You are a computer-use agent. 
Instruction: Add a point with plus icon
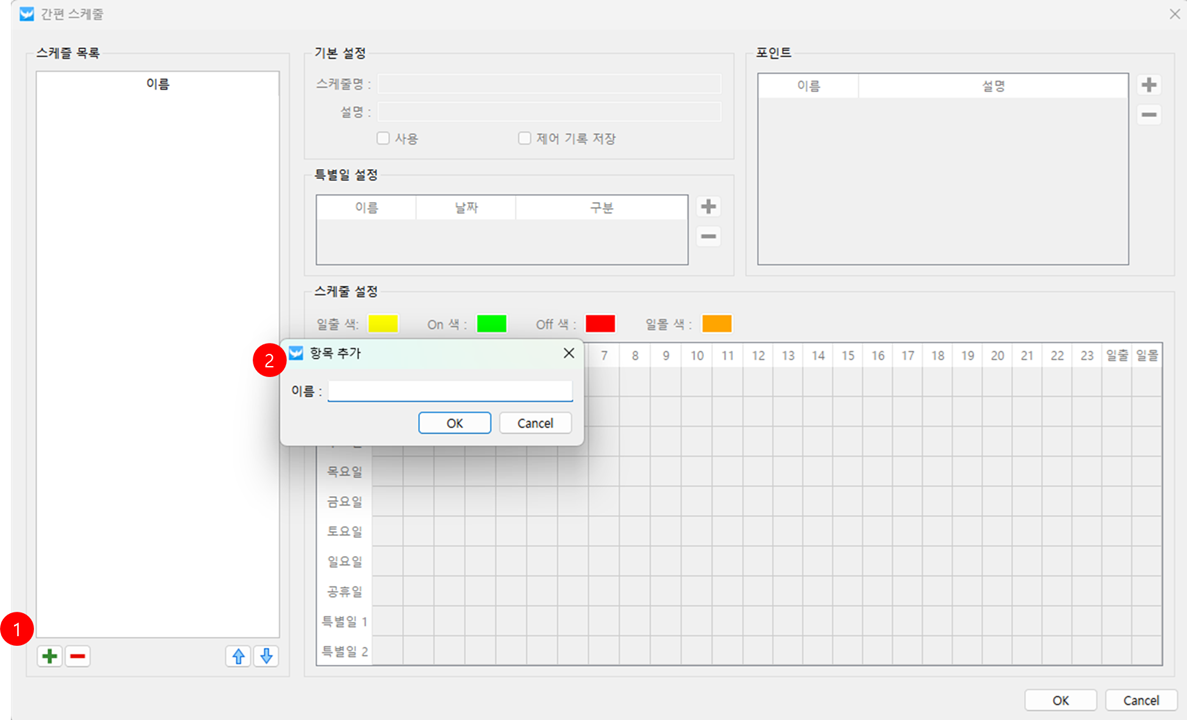tap(1150, 85)
